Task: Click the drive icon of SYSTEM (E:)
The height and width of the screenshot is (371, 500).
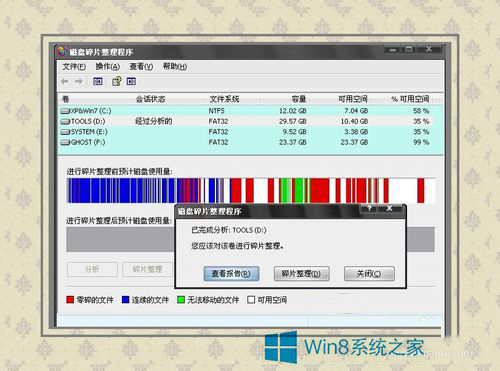Action: coord(65,132)
